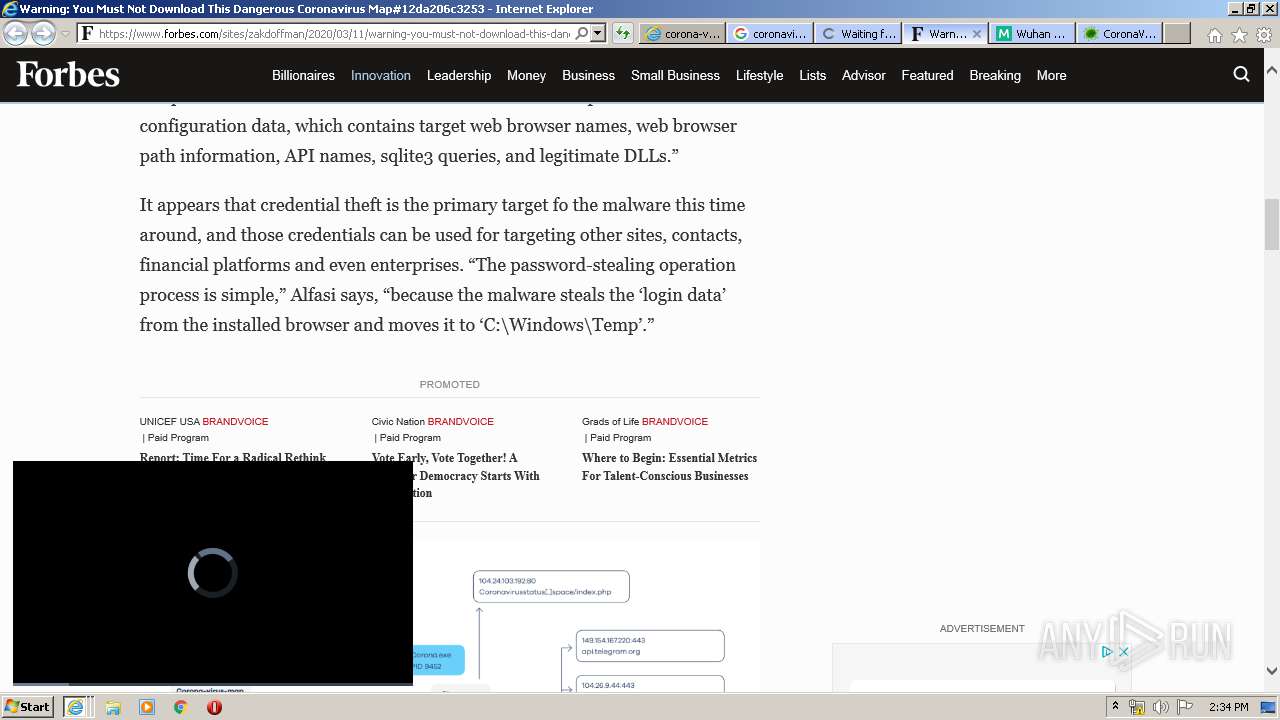Open the Lifestyle menu
Viewport: 1280px width, 720px height.
click(x=759, y=75)
